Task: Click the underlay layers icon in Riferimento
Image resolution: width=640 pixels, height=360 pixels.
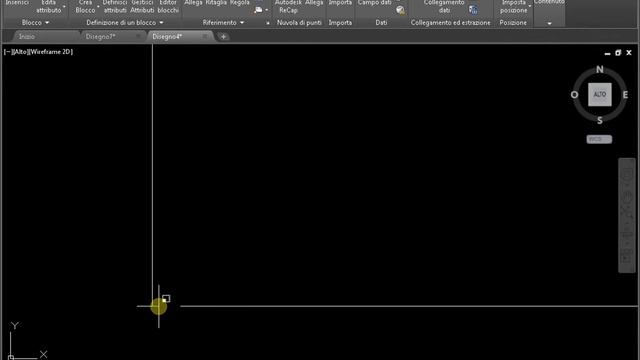Action: (x=258, y=10)
